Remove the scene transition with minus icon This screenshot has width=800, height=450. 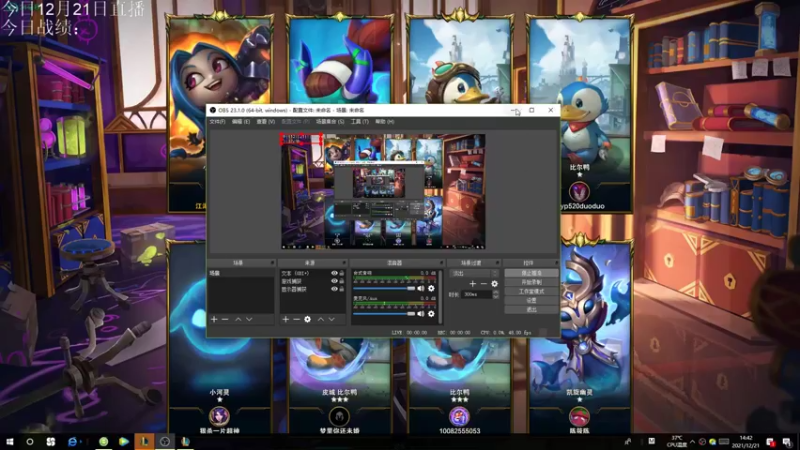pos(484,284)
